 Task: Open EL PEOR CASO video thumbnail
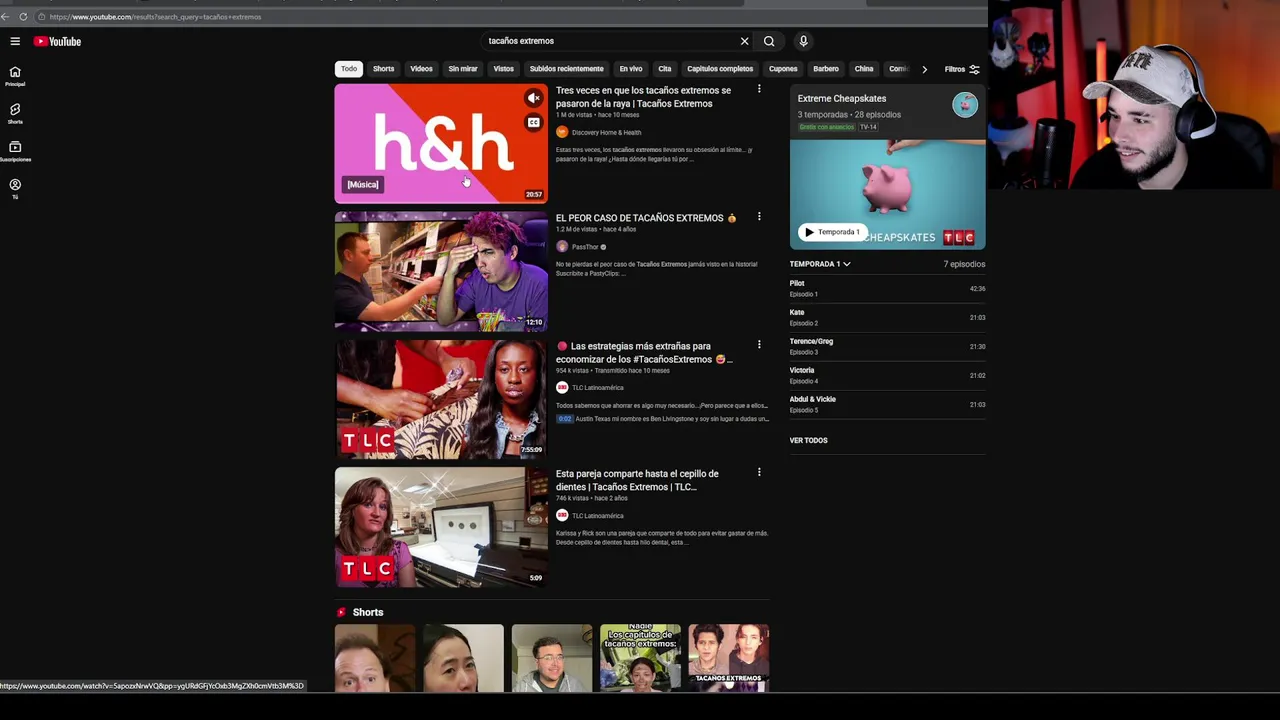pos(441,271)
